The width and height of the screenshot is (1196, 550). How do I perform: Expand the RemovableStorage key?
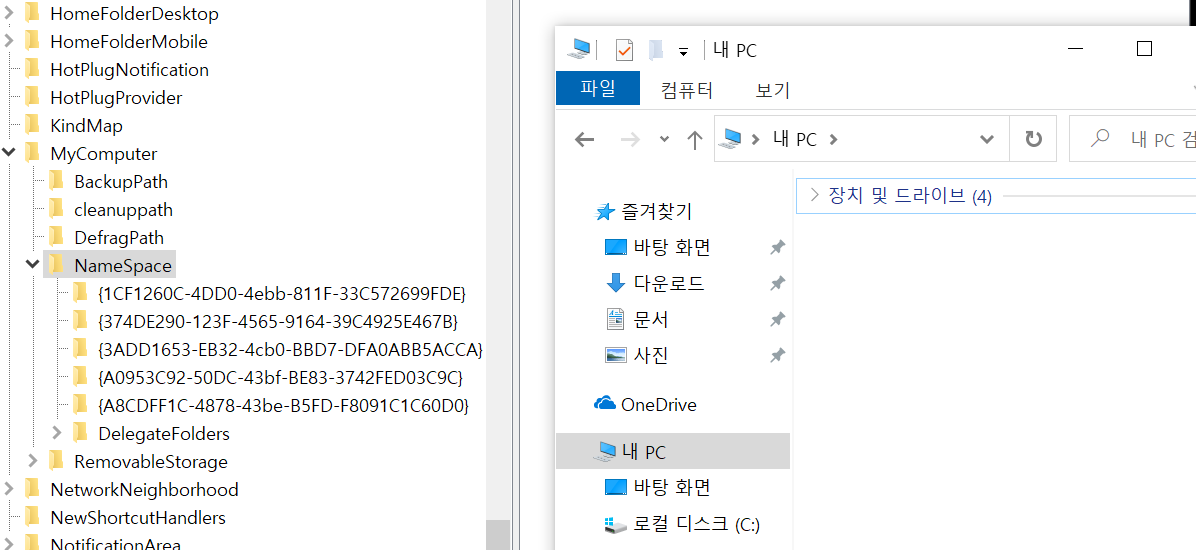[32, 462]
